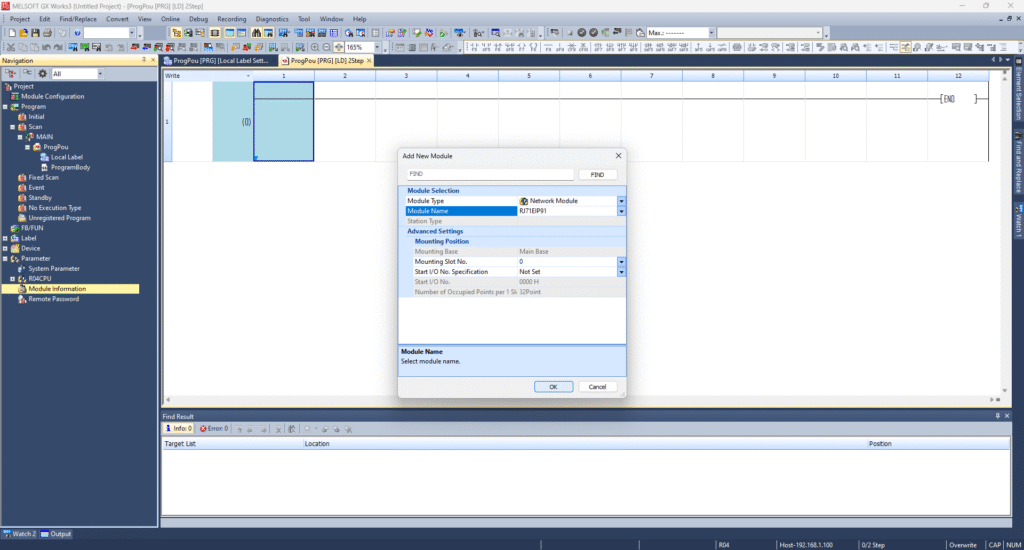This screenshot has height=550, width=1024.
Task: Select the Fixed Scan tree item
Action: 43,178
